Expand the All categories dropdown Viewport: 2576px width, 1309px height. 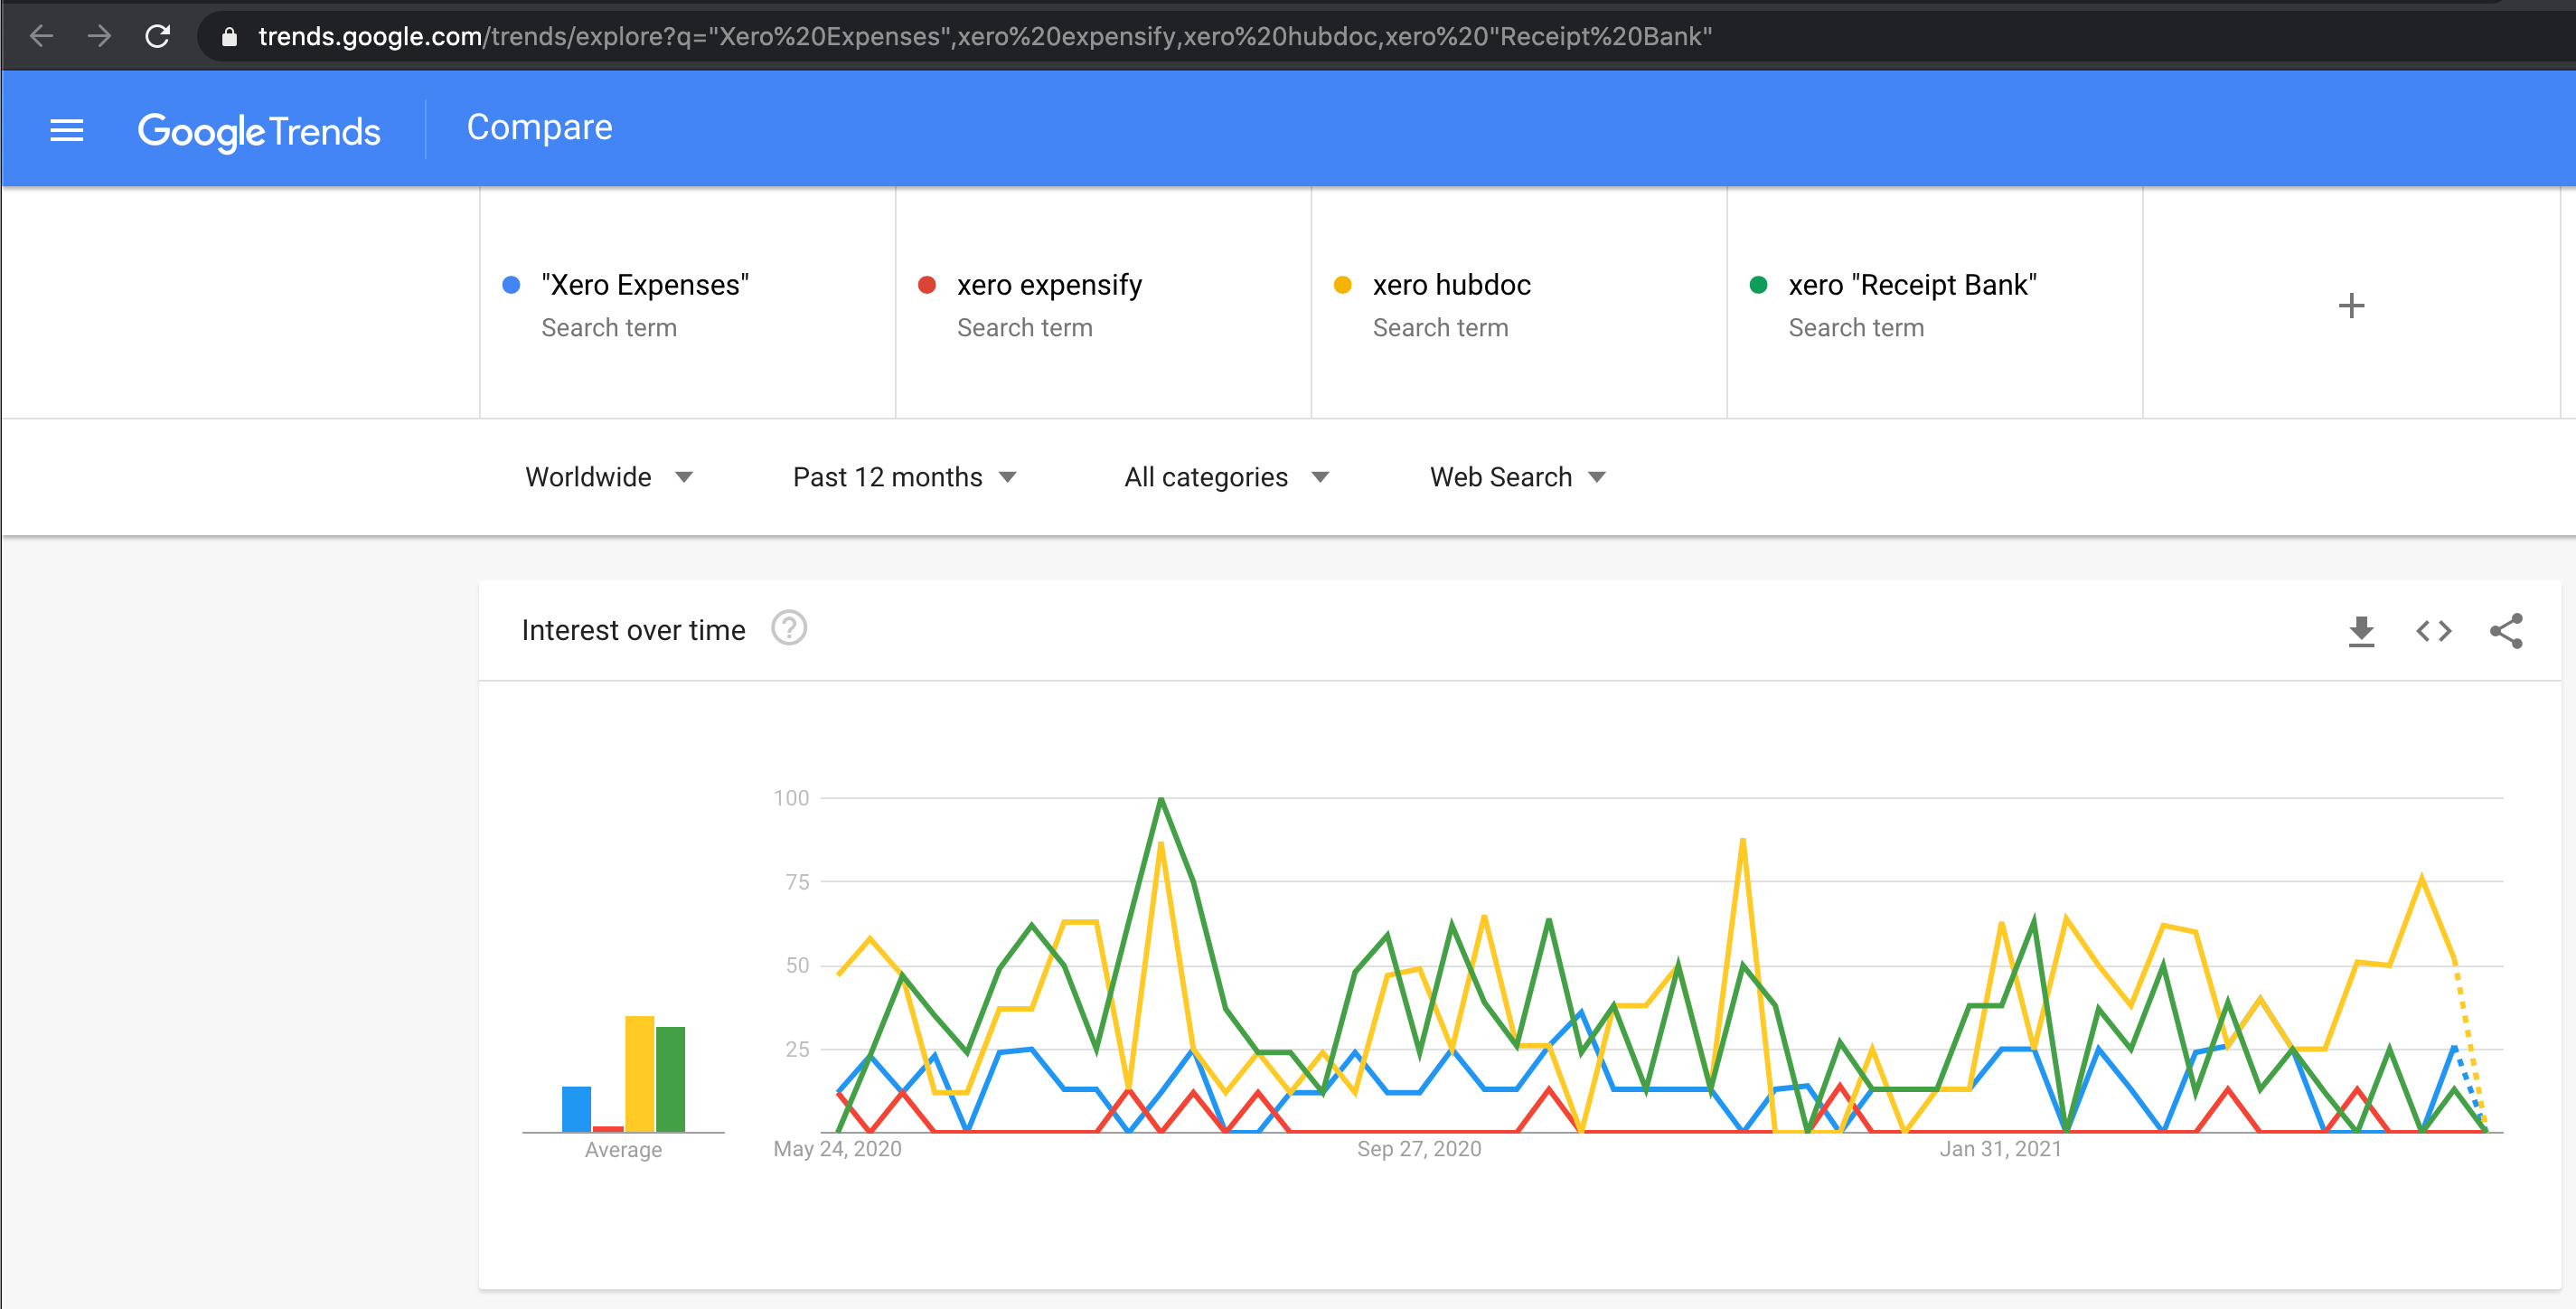pos(1225,477)
